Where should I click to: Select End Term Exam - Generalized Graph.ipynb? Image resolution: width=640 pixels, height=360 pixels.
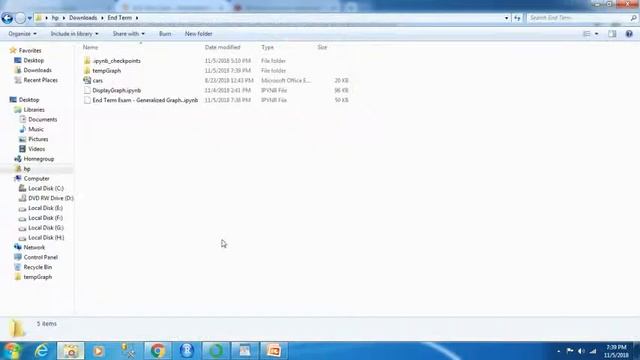click(145, 100)
